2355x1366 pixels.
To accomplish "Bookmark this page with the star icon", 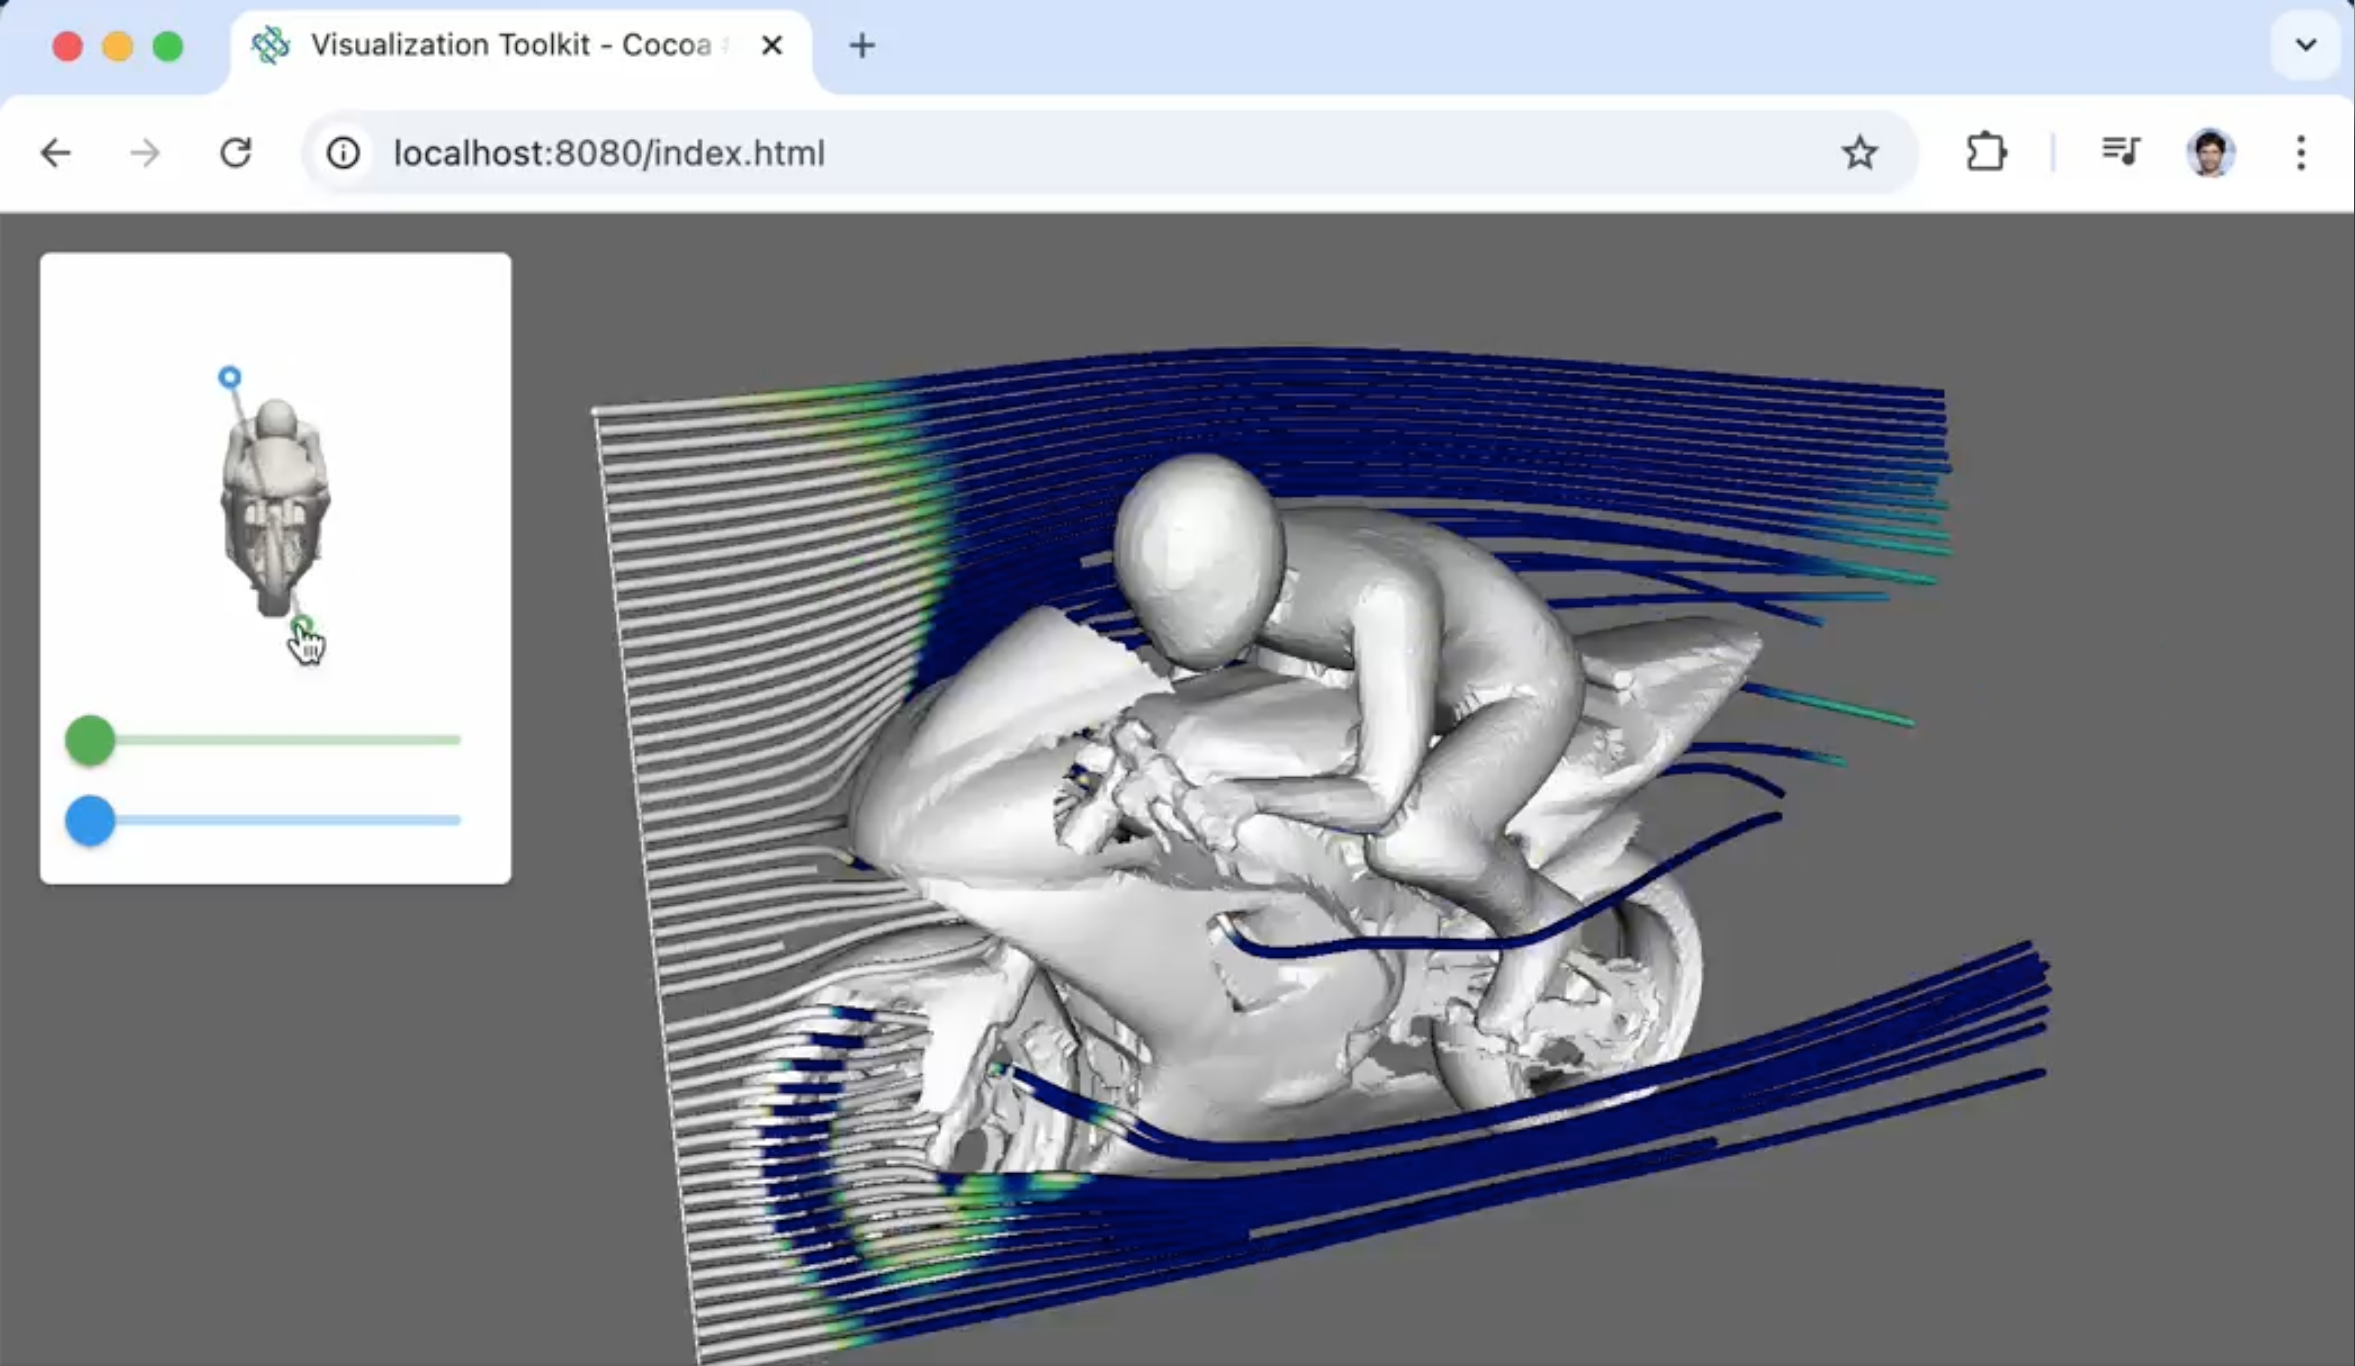I will tap(1859, 153).
